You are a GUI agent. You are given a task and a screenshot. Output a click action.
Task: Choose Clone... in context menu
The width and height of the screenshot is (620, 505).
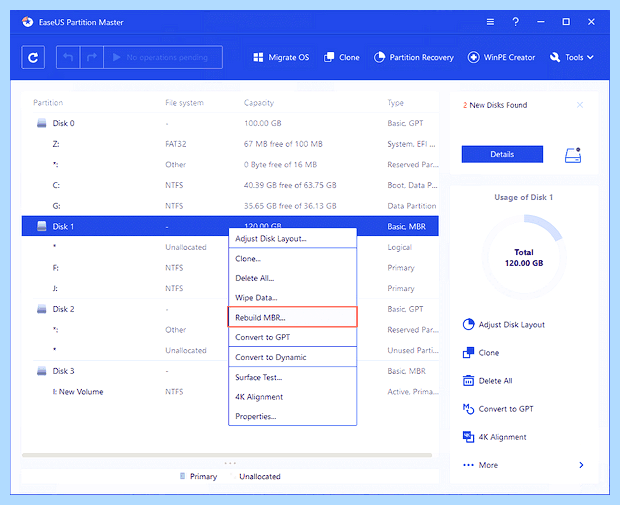pyautogui.click(x=293, y=259)
